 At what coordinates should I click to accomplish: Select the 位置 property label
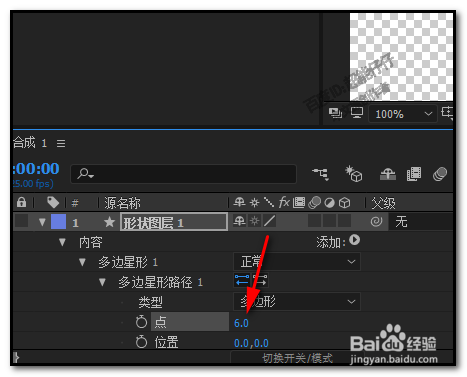[166, 342]
